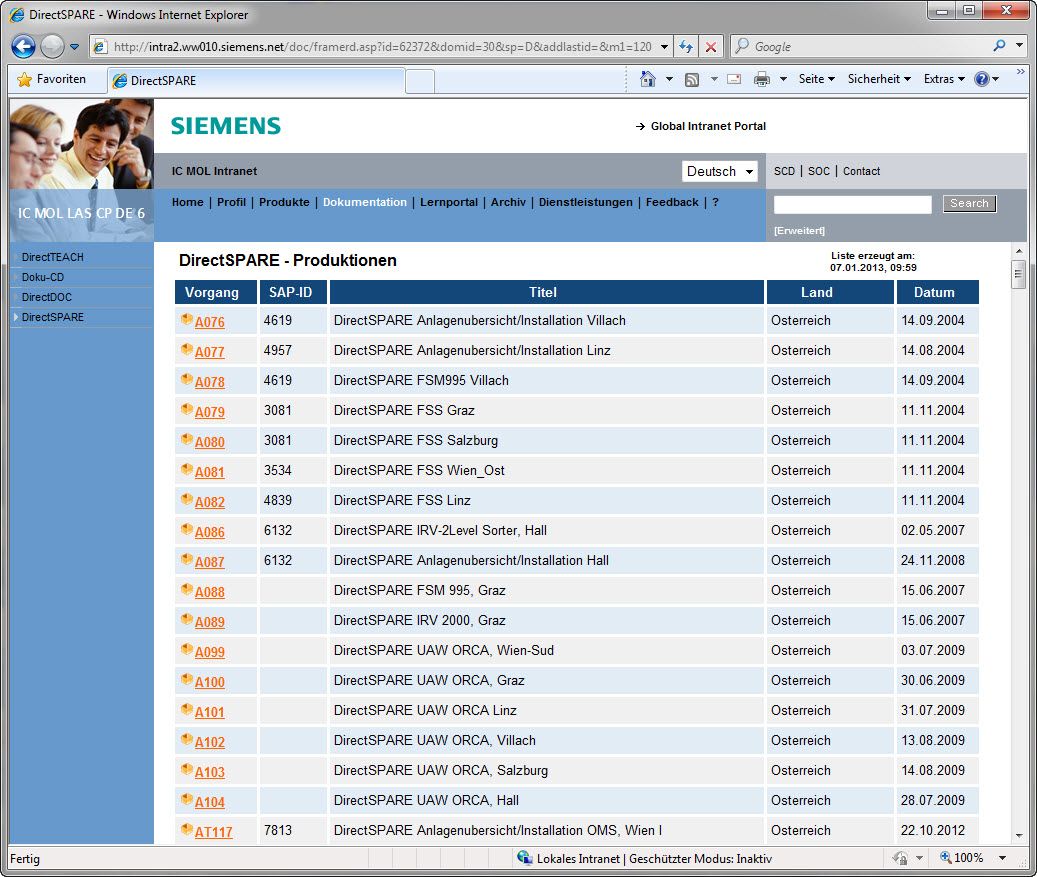Open the A076 production link
The image size is (1037, 877).
[210, 322]
